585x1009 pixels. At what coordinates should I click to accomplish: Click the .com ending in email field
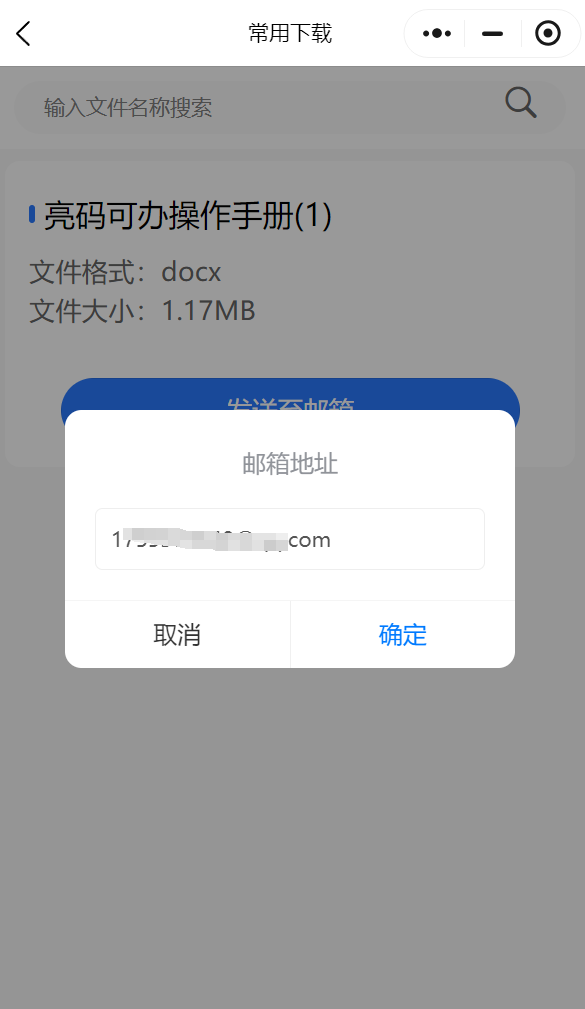tap(308, 540)
